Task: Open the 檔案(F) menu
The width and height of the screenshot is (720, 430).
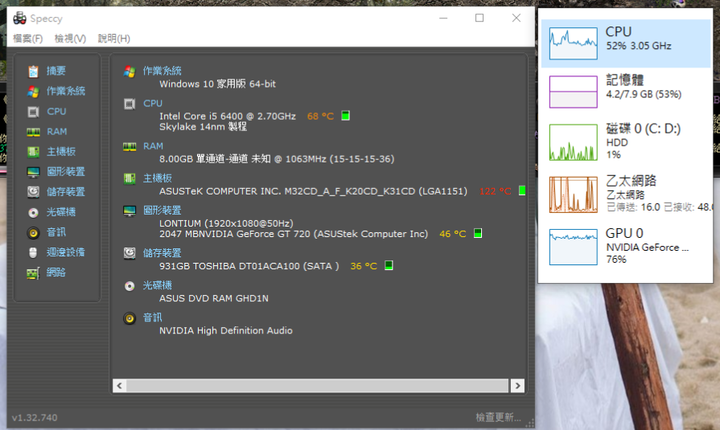Action: 28,39
